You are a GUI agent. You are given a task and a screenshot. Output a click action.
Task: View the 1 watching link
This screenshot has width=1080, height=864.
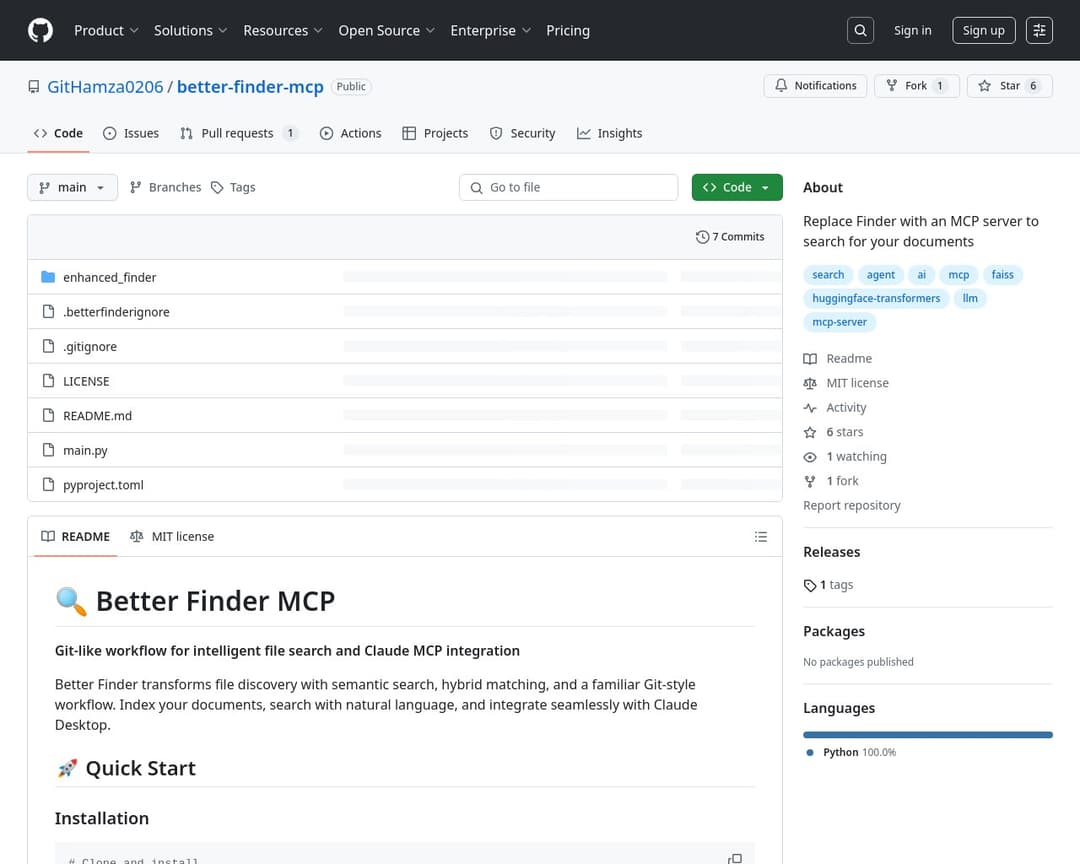[845, 456]
